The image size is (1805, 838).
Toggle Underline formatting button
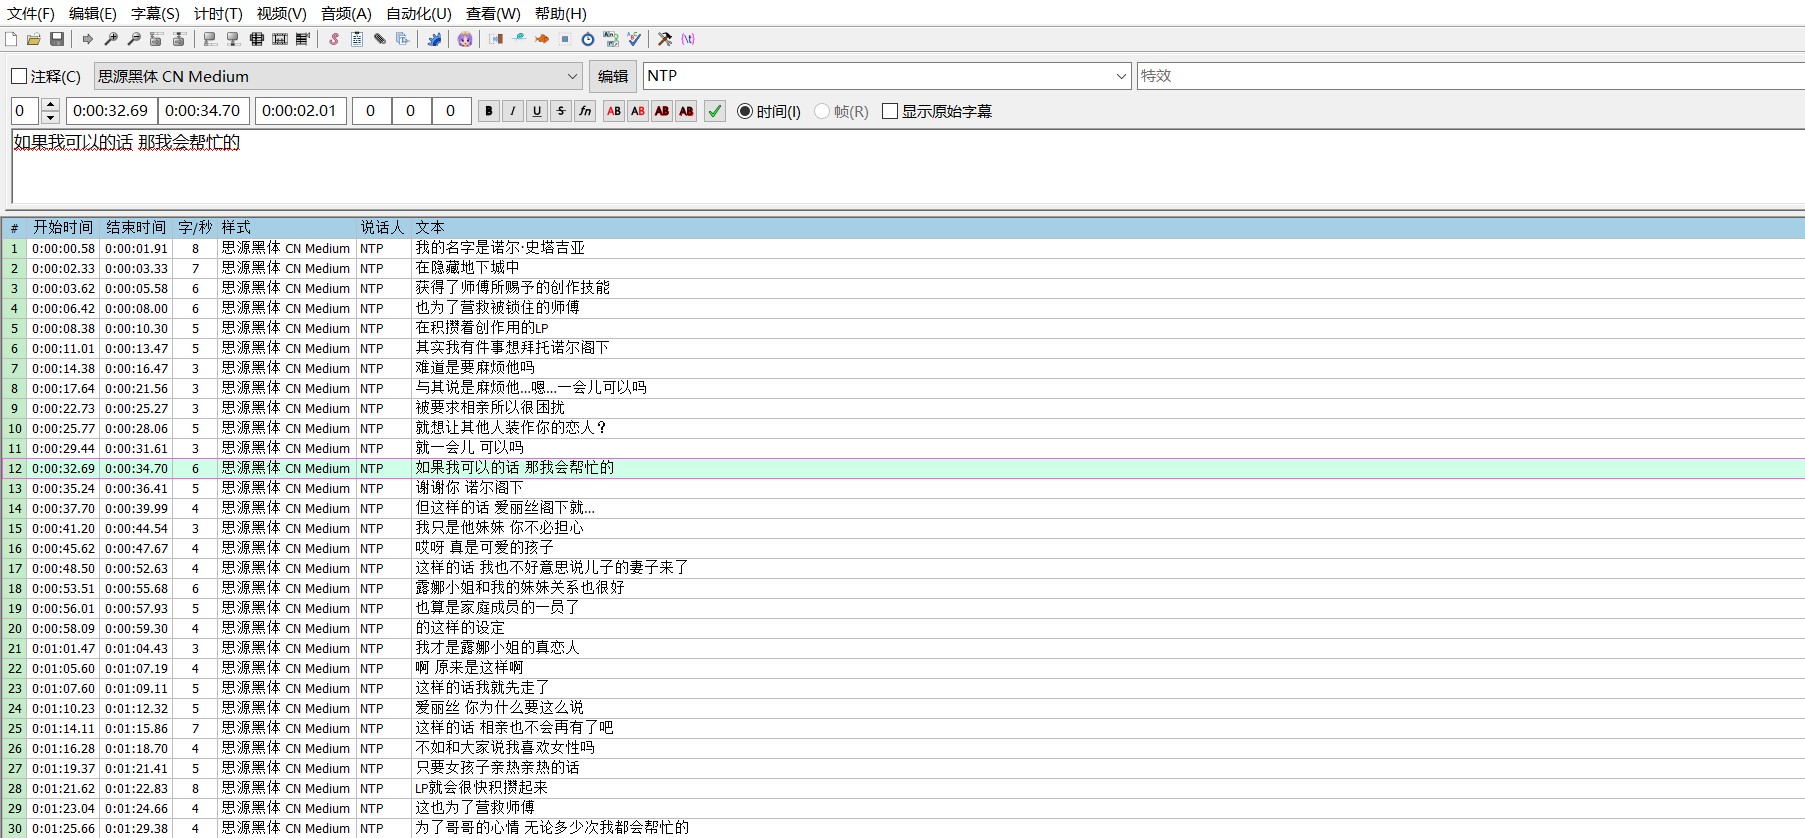click(537, 111)
